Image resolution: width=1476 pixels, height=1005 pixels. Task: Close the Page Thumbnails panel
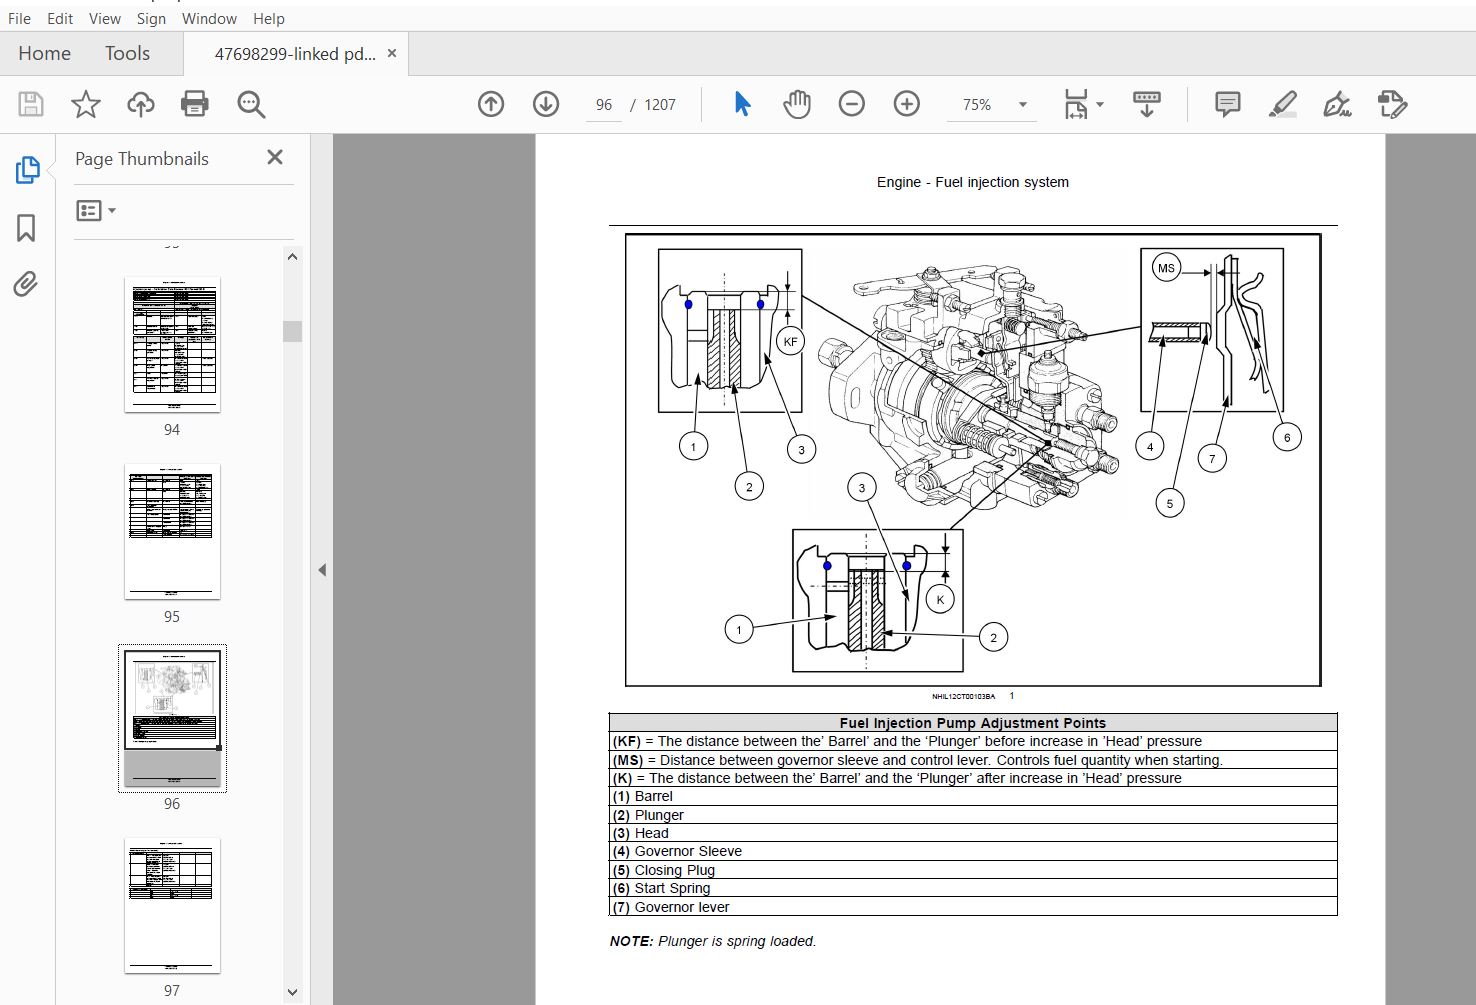tap(275, 157)
